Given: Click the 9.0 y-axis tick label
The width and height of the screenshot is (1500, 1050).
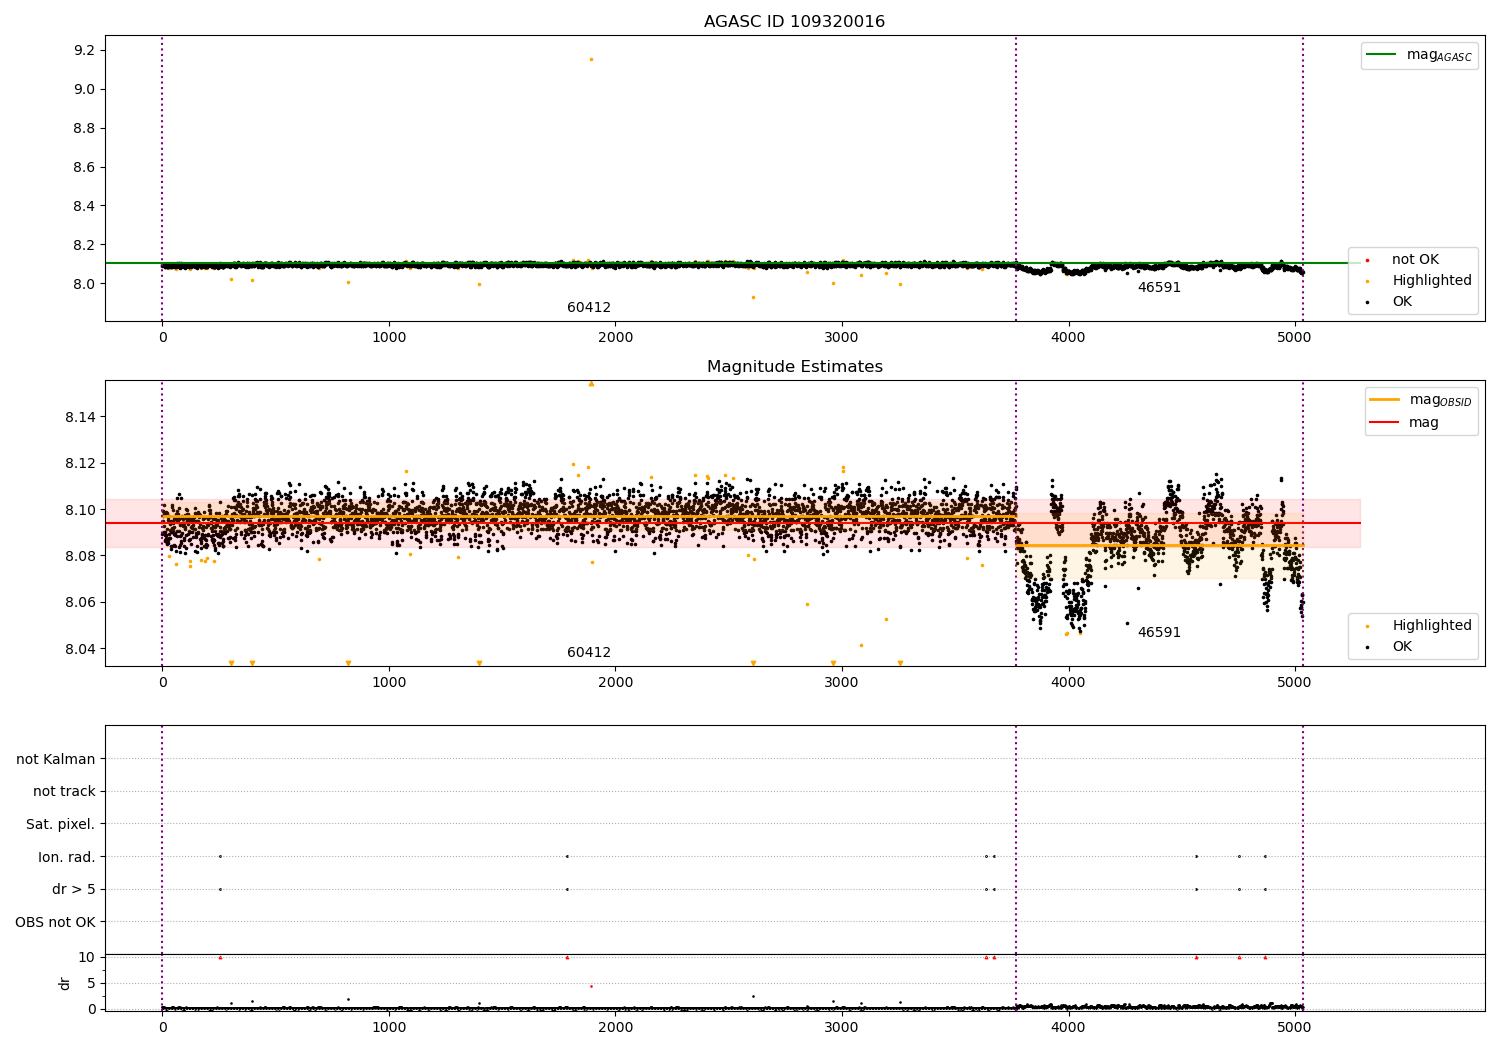Looking at the screenshot, I should (83, 89).
